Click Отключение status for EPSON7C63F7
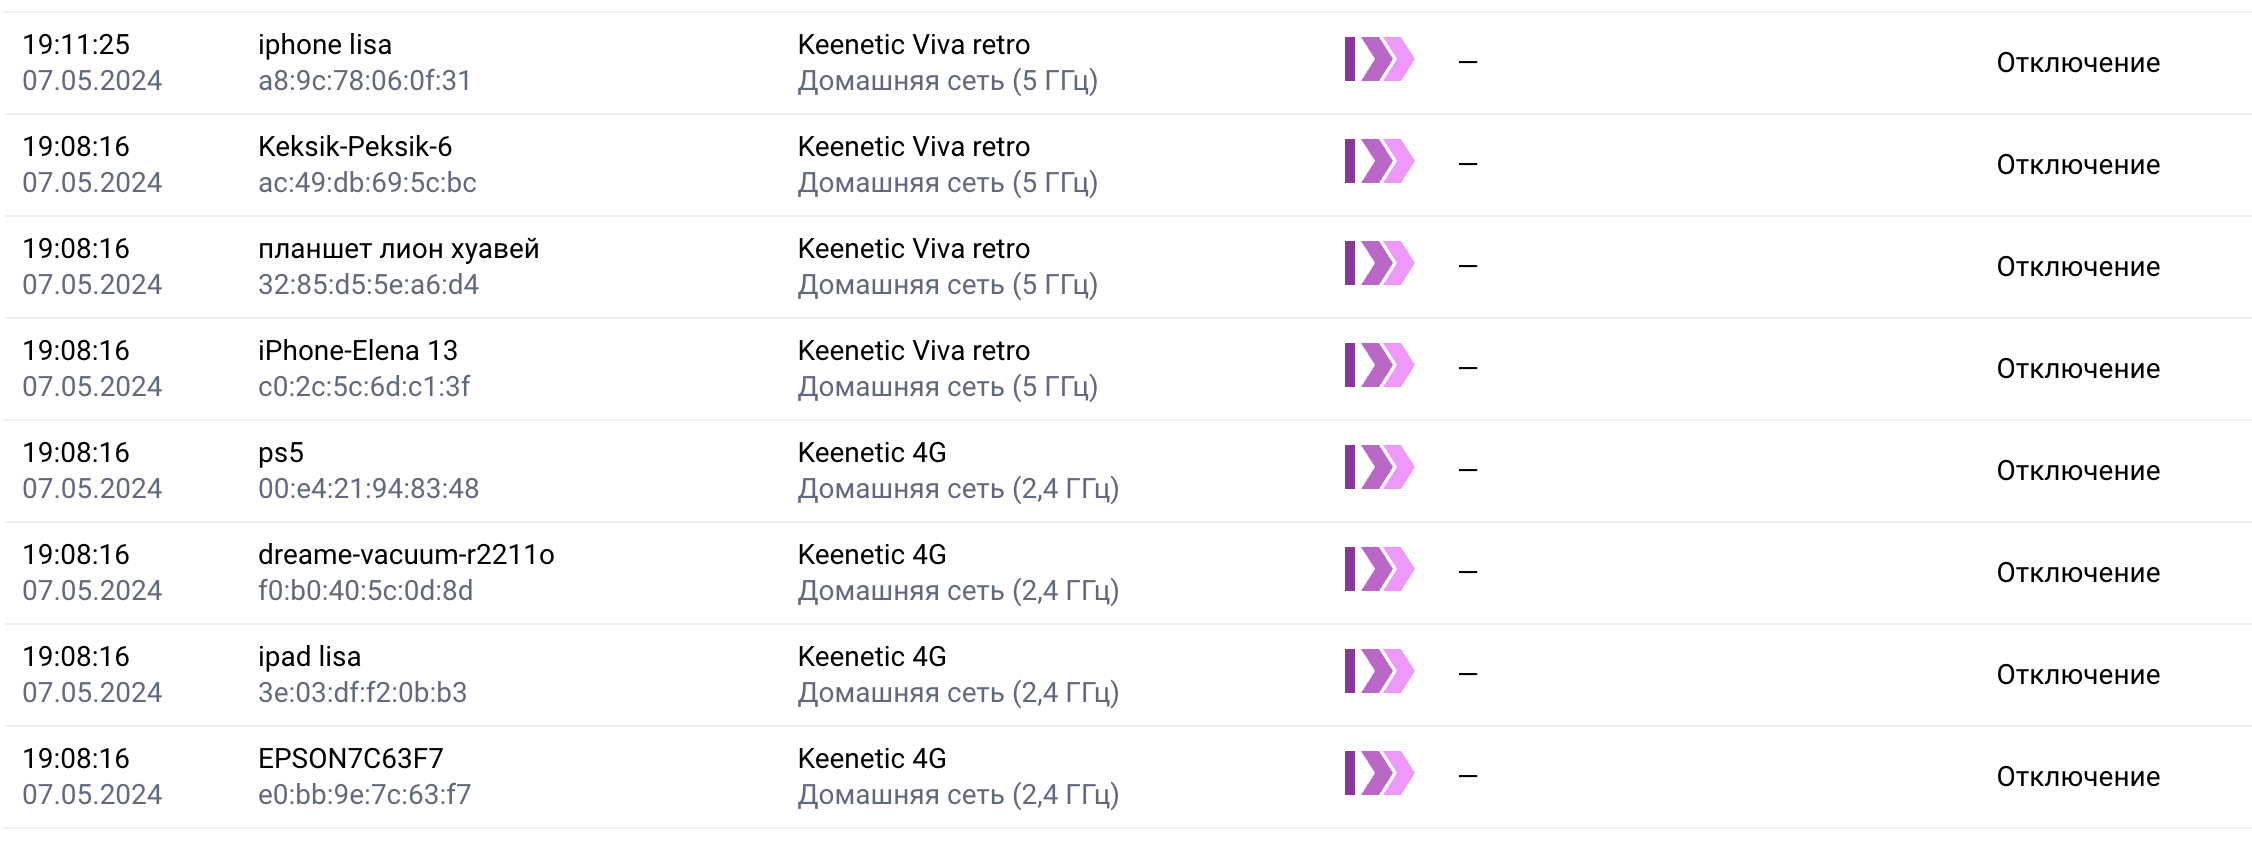 2078,777
